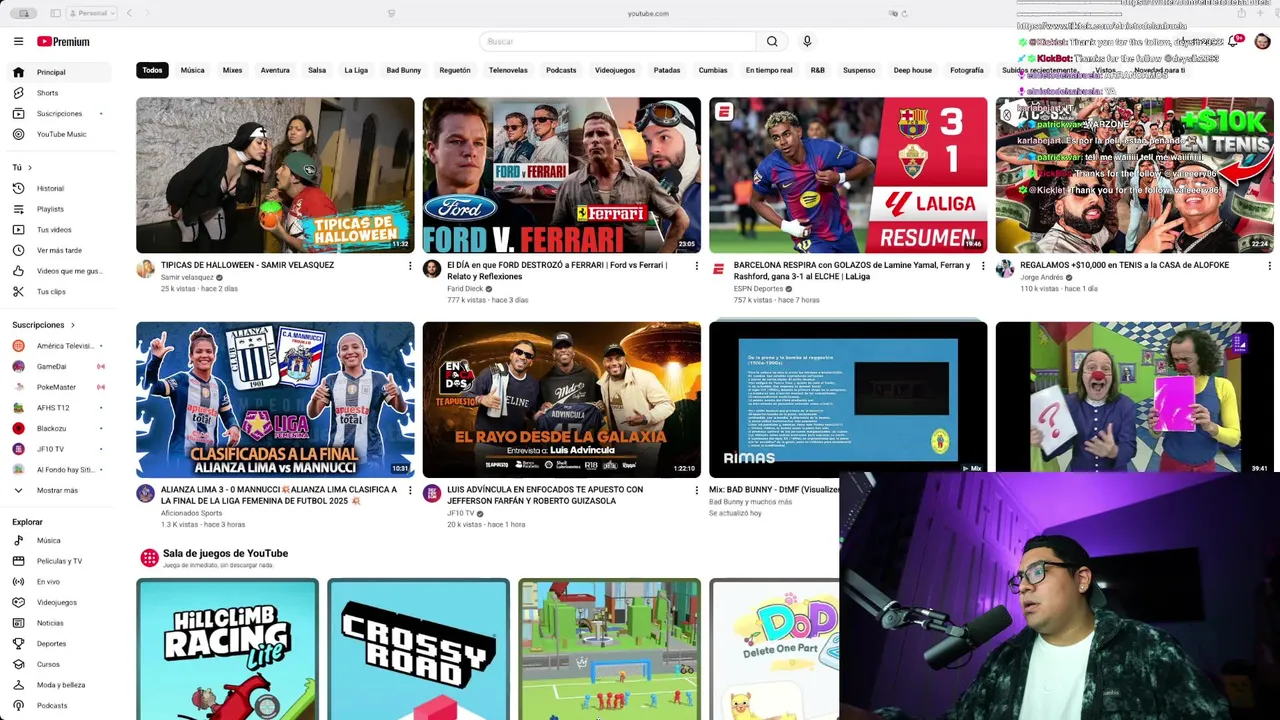Open the Cursos explore category
The image size is (1280, 720).
pos(60,664)
